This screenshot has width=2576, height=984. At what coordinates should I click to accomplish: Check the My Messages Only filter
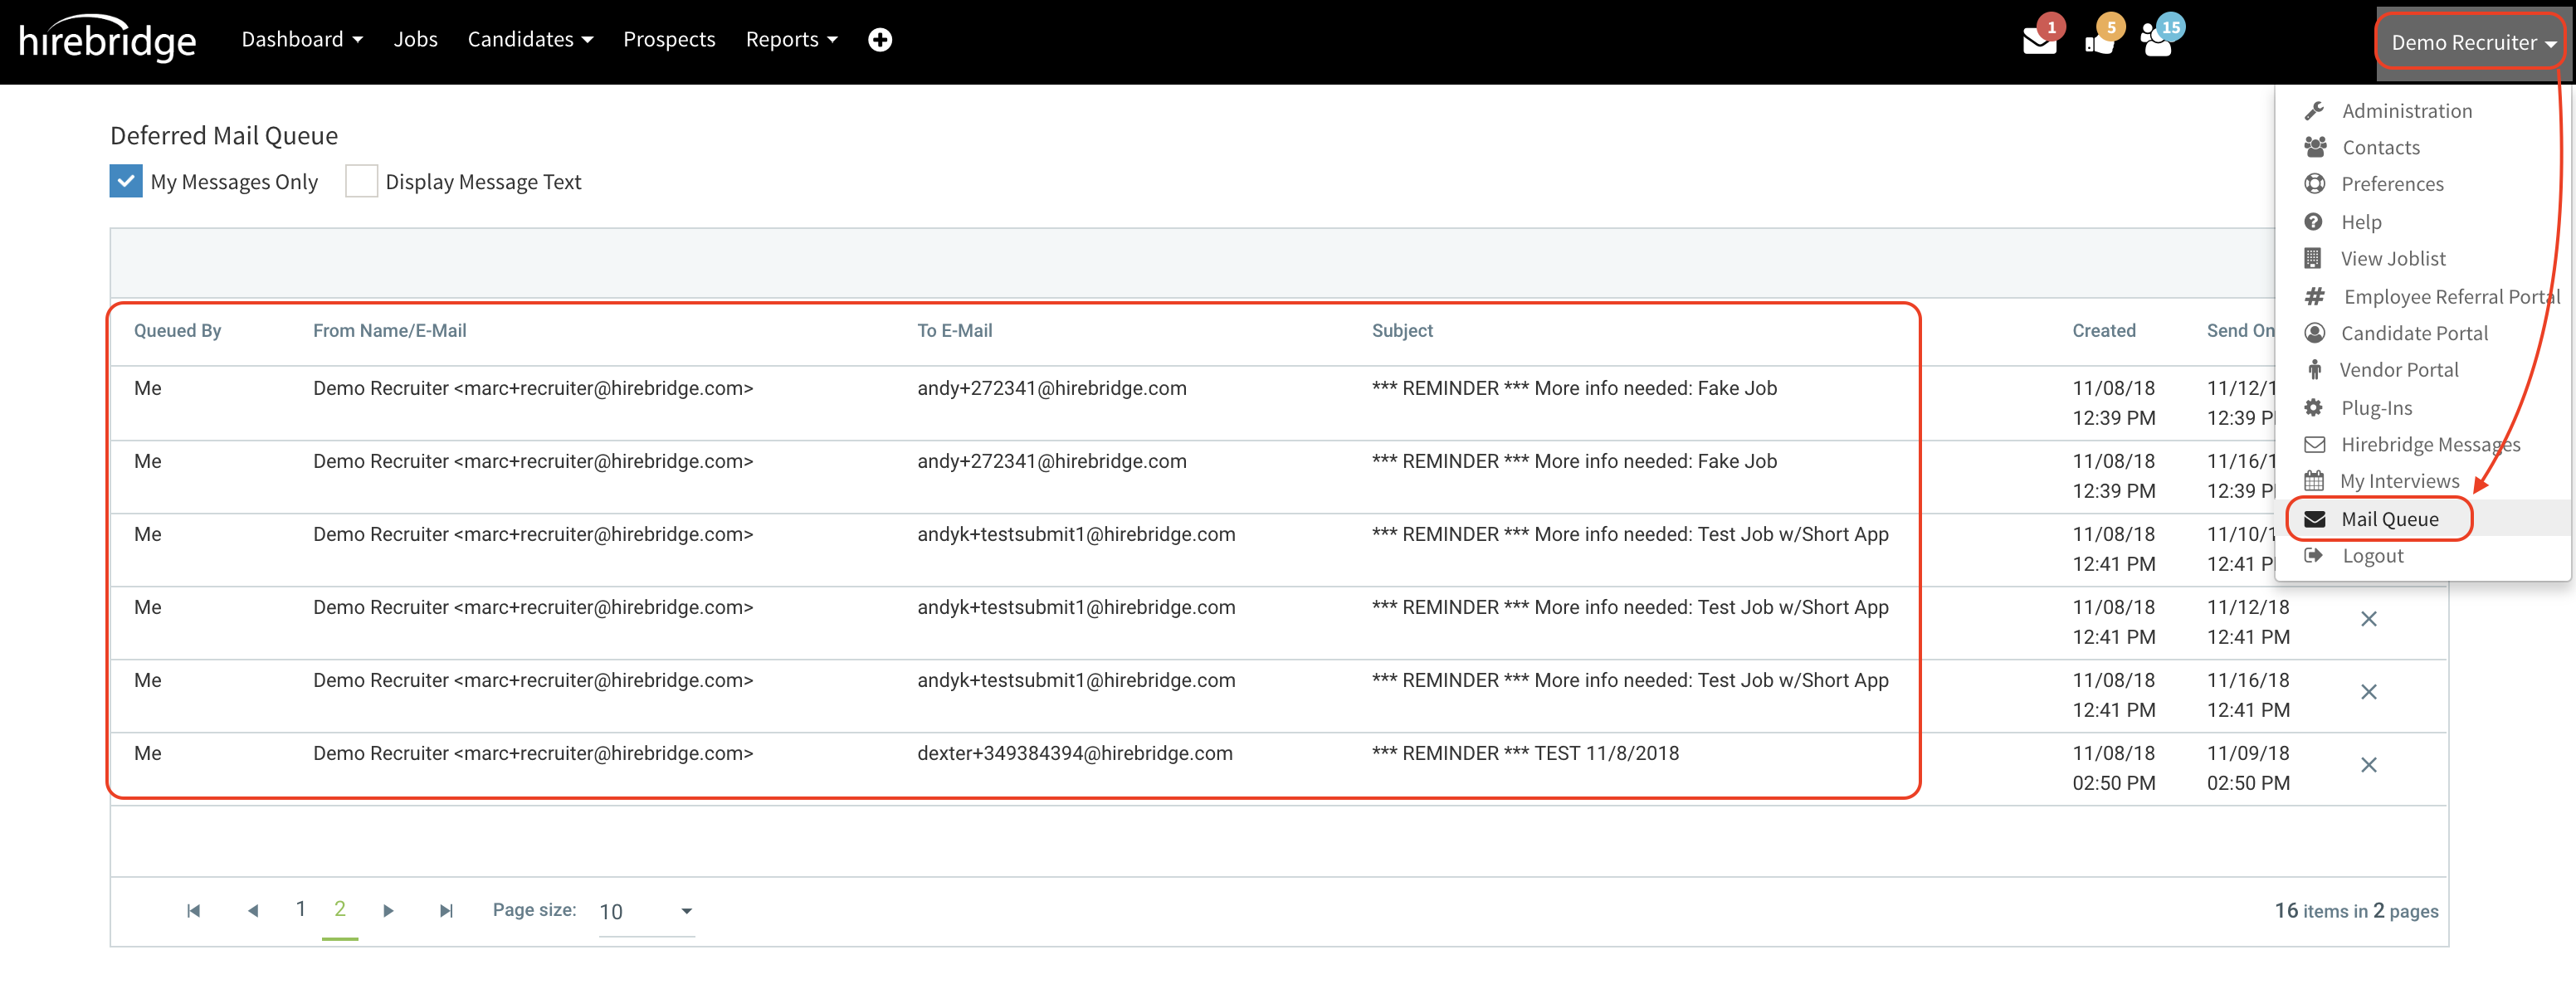pyautogui.click(x=125, y=181)
